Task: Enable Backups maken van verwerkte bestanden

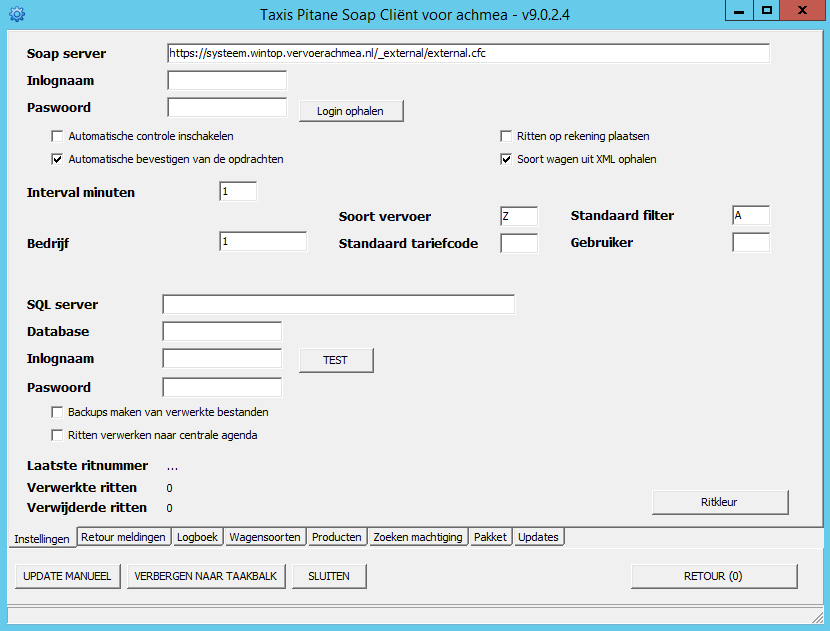Action: click(57, 412)
